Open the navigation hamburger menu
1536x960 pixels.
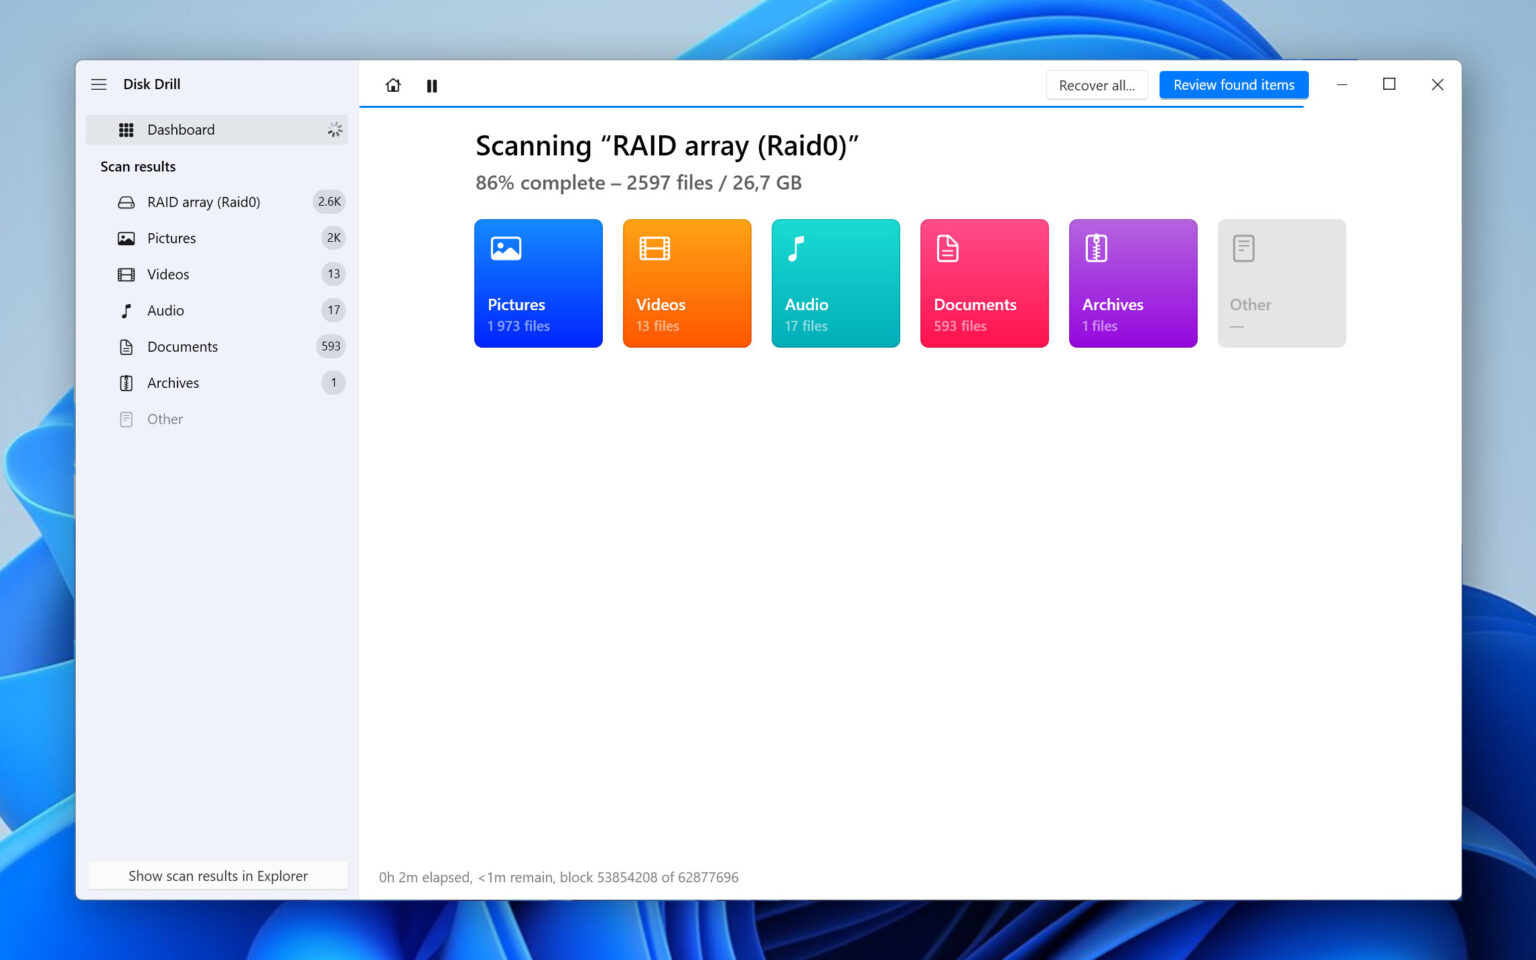pyautogui.click(x=99, y=84)
